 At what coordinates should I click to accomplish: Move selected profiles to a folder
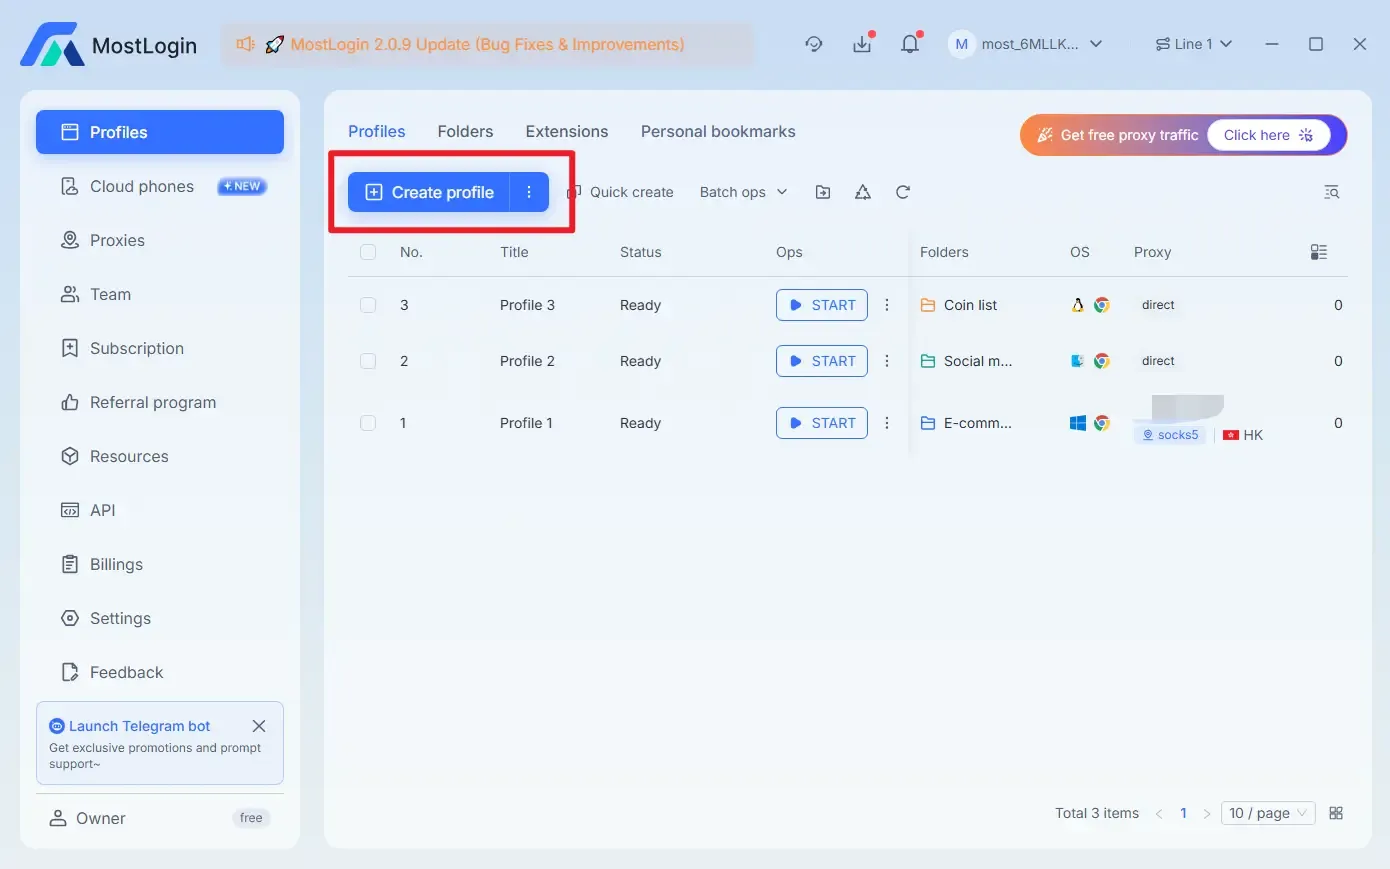(x=822, y=191)
